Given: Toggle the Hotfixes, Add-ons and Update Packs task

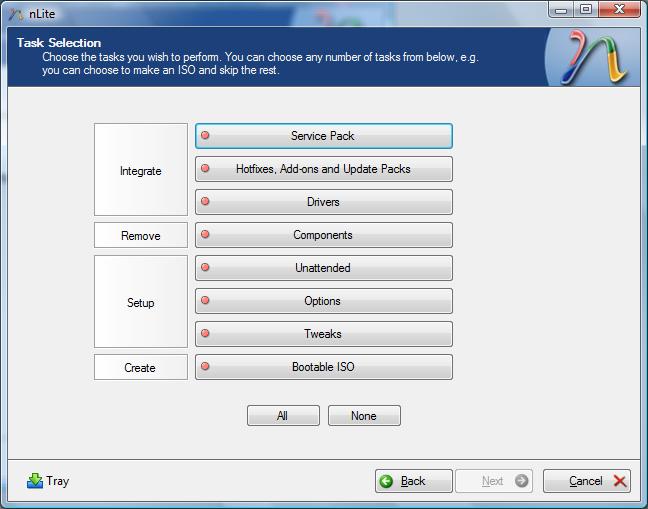Looking at the screenshot, I should point(324,169).
